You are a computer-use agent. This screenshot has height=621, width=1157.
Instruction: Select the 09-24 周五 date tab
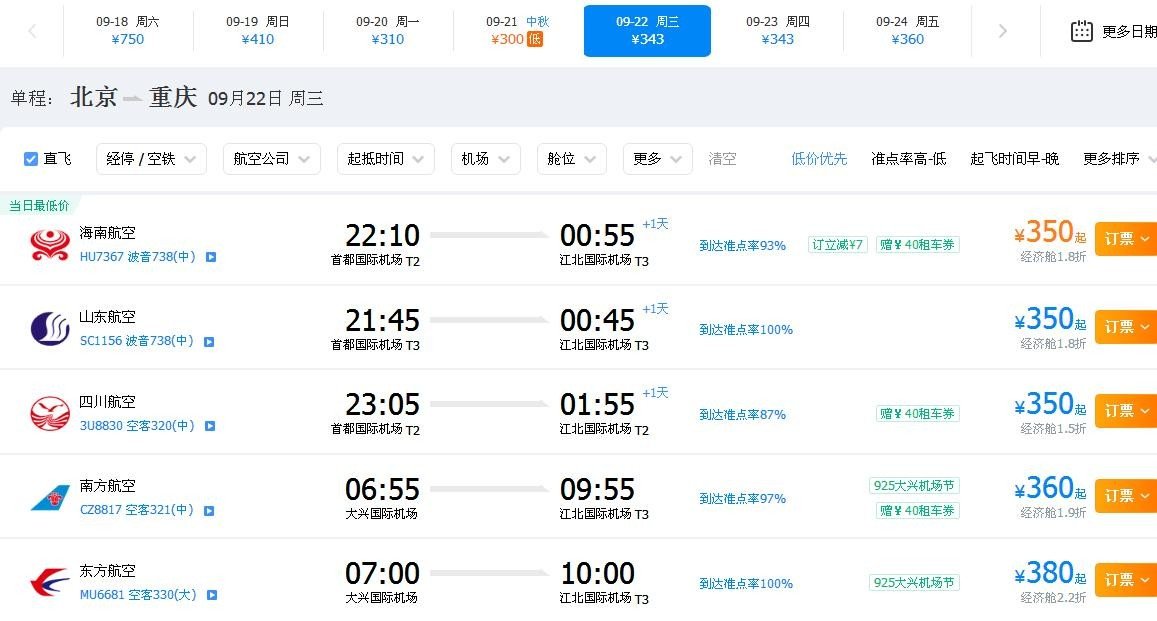pyautogui.click(x=907, y=31)
